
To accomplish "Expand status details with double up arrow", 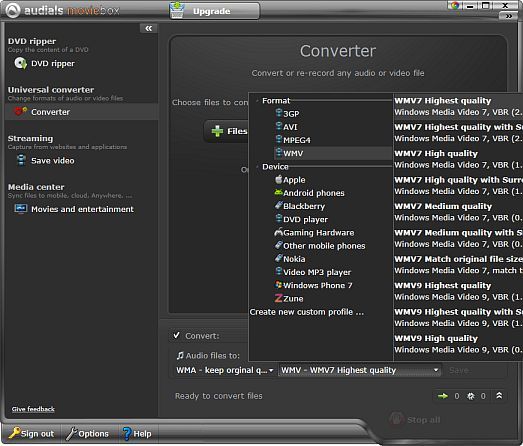I will 499,396.
